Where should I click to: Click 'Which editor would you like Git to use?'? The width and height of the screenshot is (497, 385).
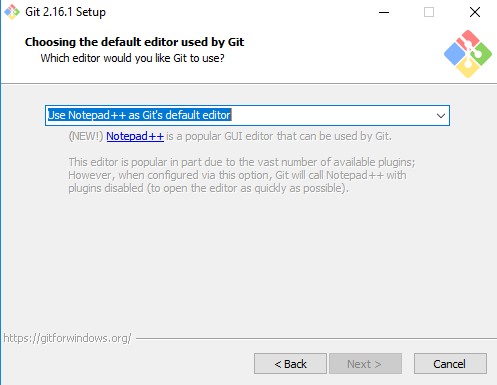tap(133, 58)
